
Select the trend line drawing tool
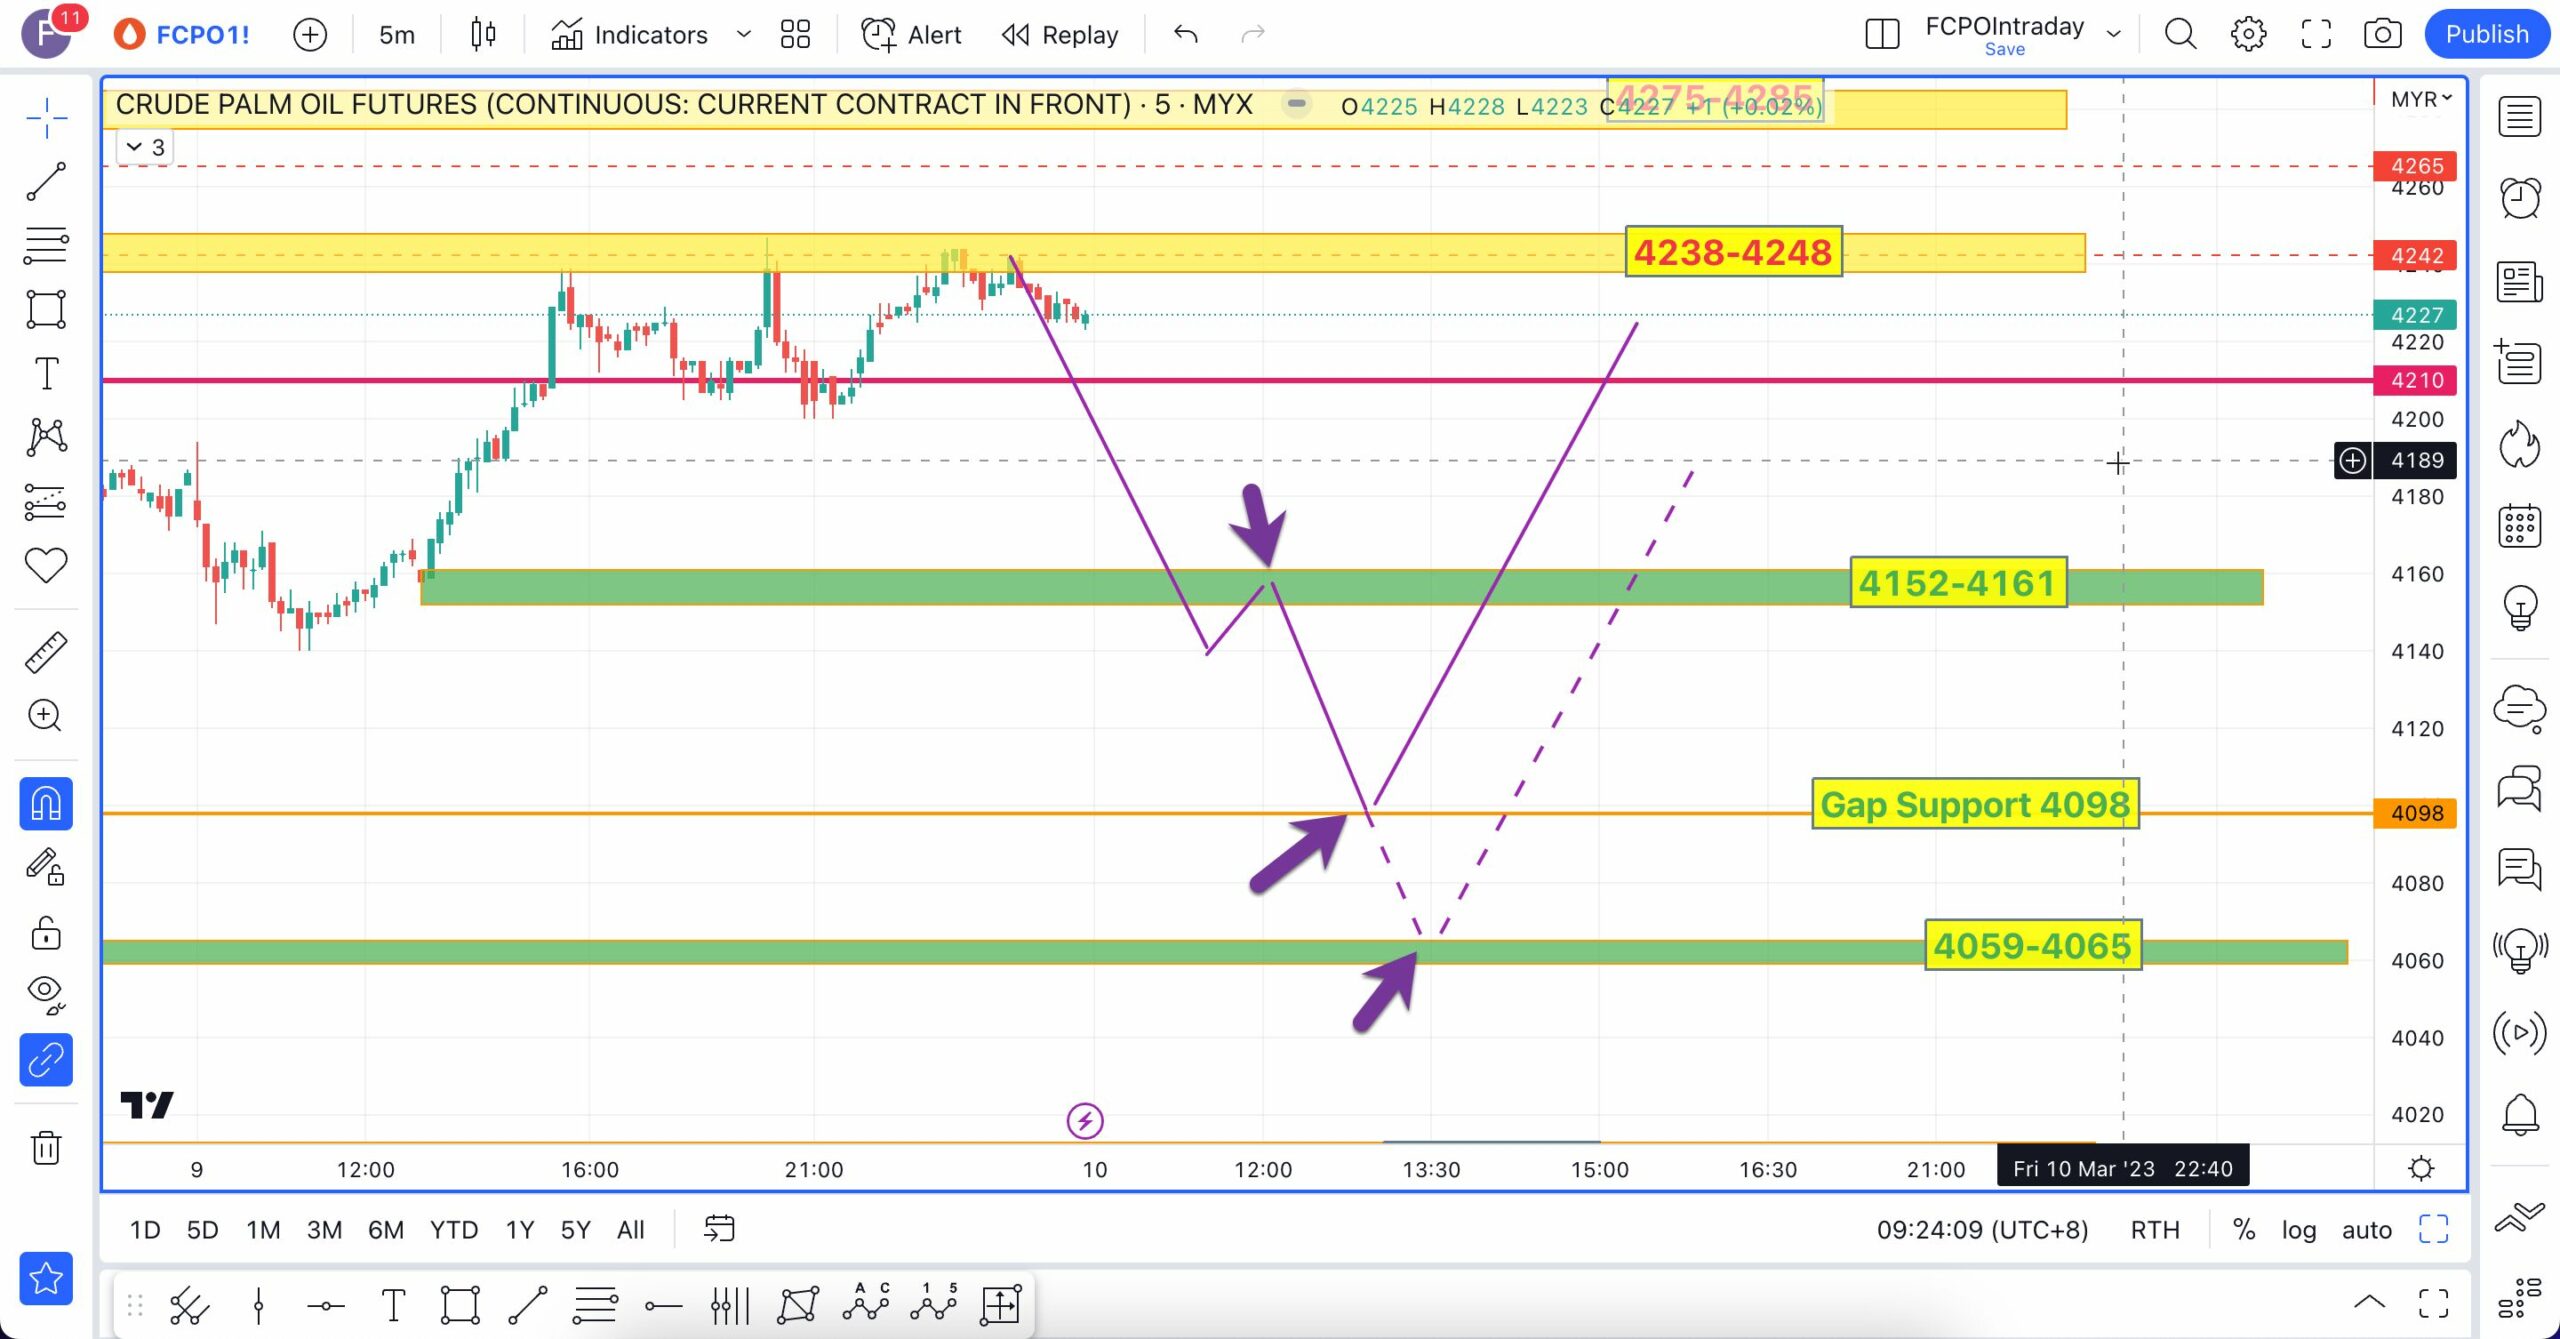coord(46,182)
